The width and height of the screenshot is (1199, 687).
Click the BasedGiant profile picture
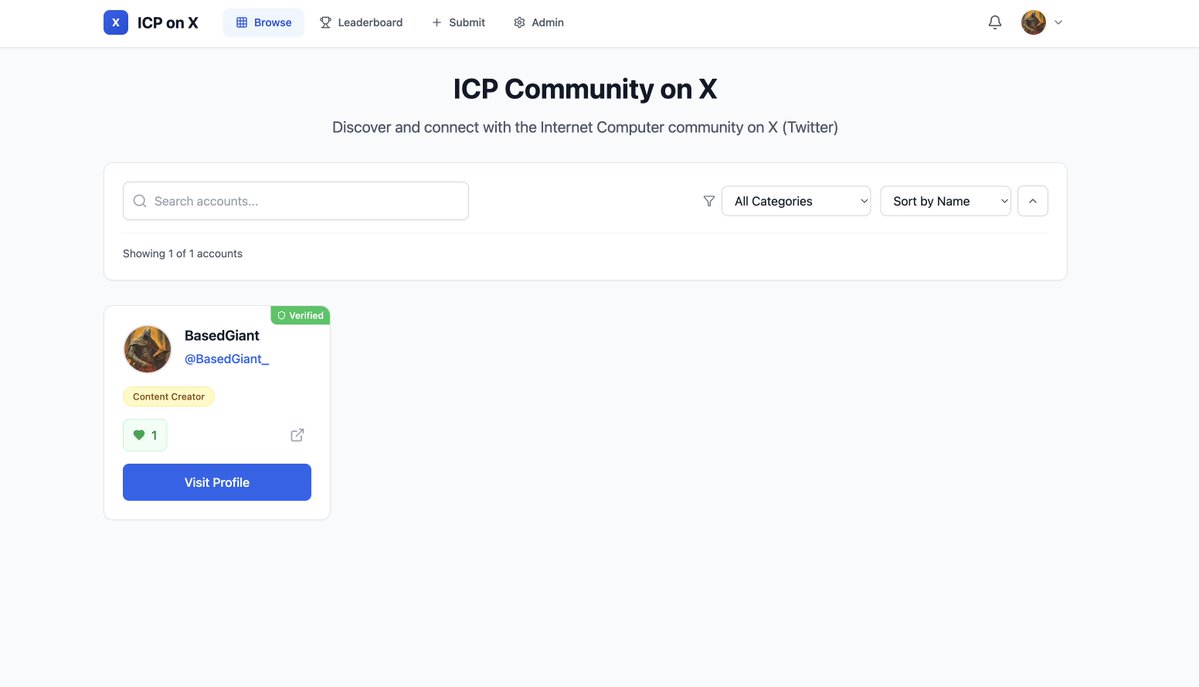coord(148,349)
